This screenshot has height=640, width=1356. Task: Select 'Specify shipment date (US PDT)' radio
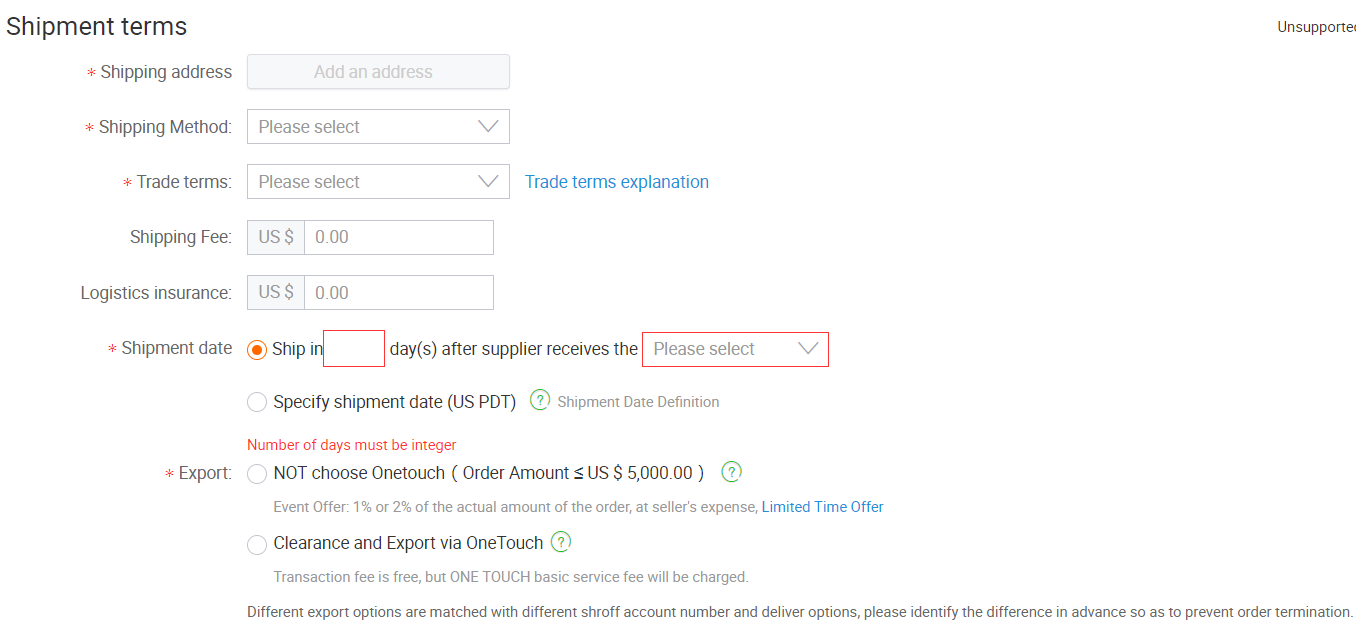257,402
